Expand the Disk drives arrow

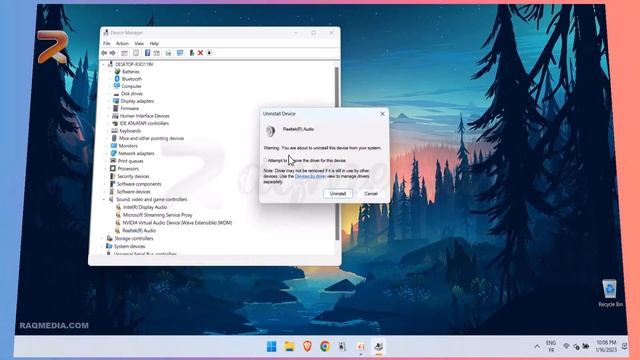click(x=109, y=93)
